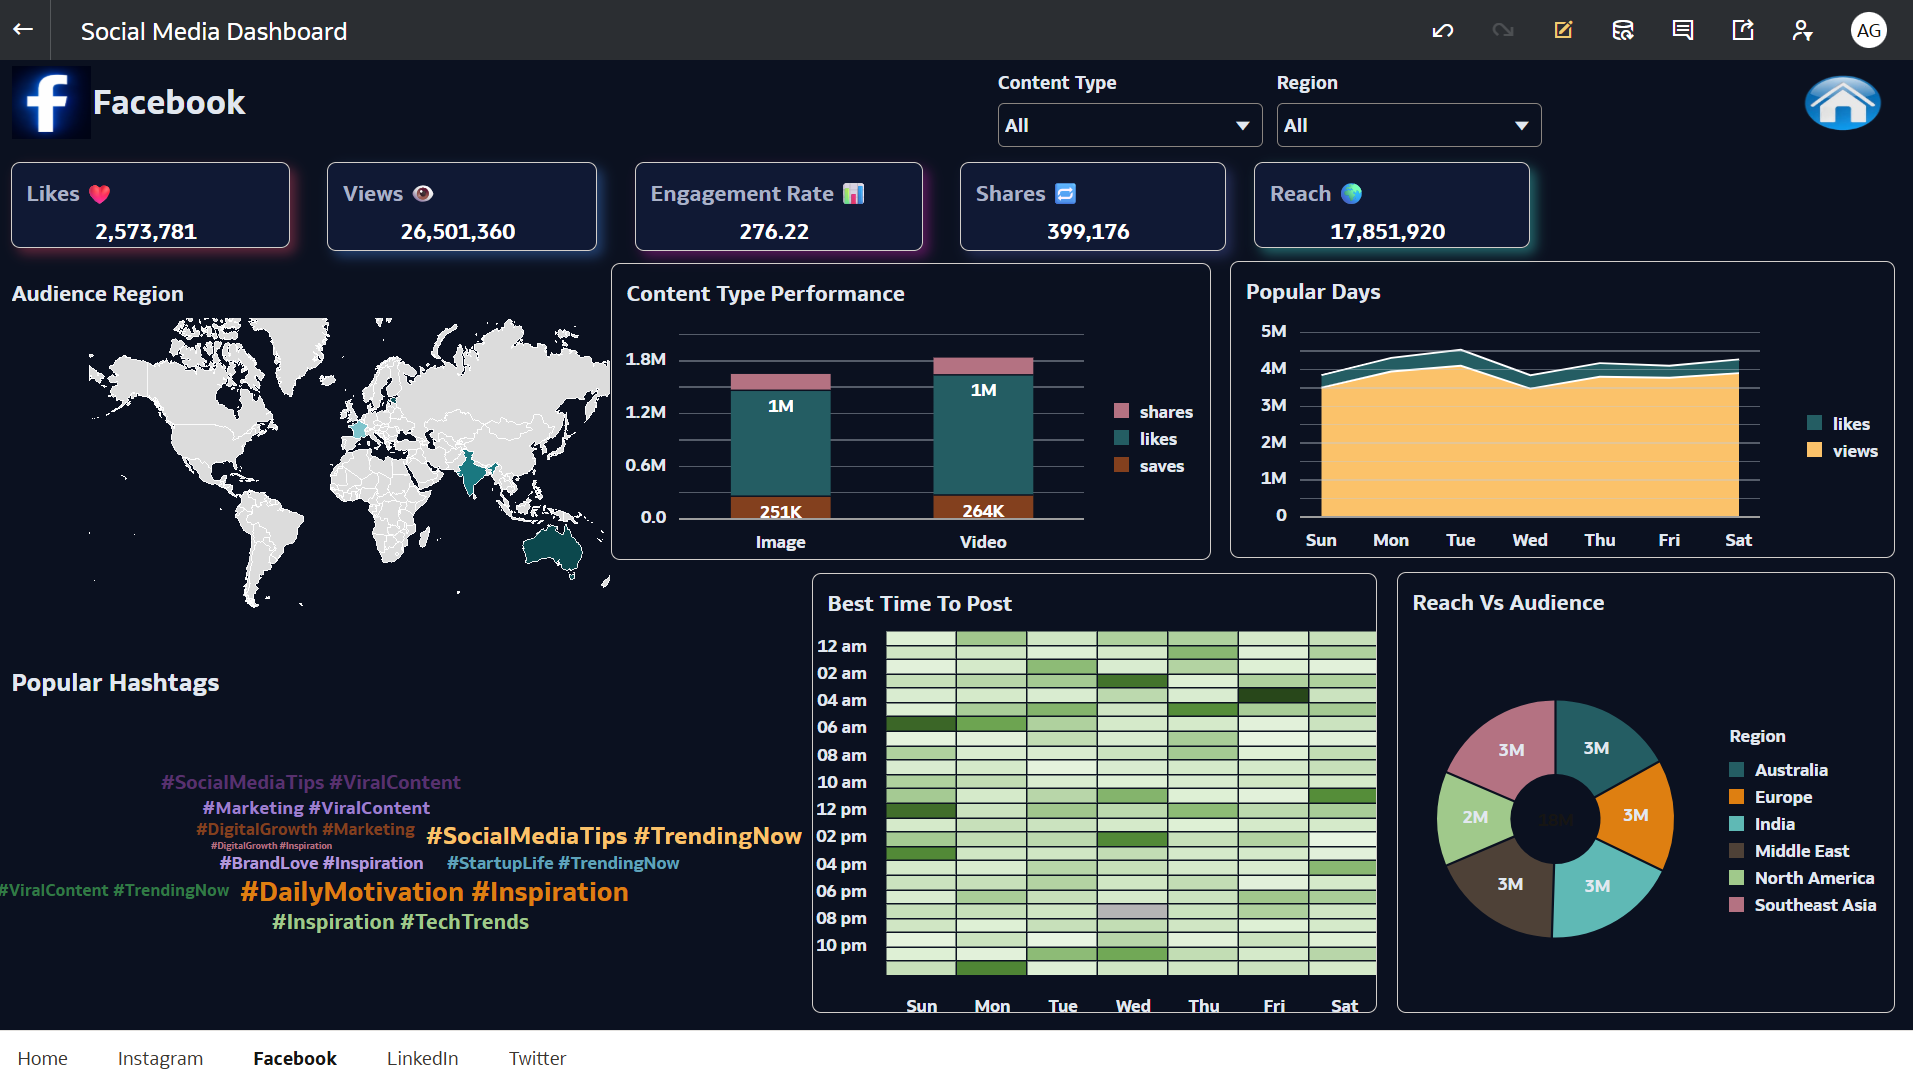
Task: Click #BrandLove #Inspiration hashtag
Action: [321, 862]
